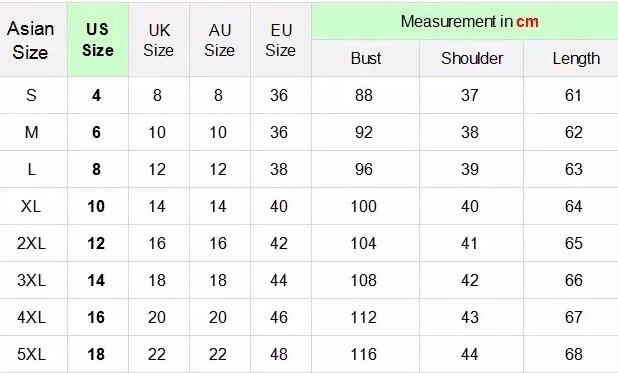Viewport: 618px width, 373px height.
Task: Click the EU Size column header
Action: pyautogui.click(x=281, y=39)
